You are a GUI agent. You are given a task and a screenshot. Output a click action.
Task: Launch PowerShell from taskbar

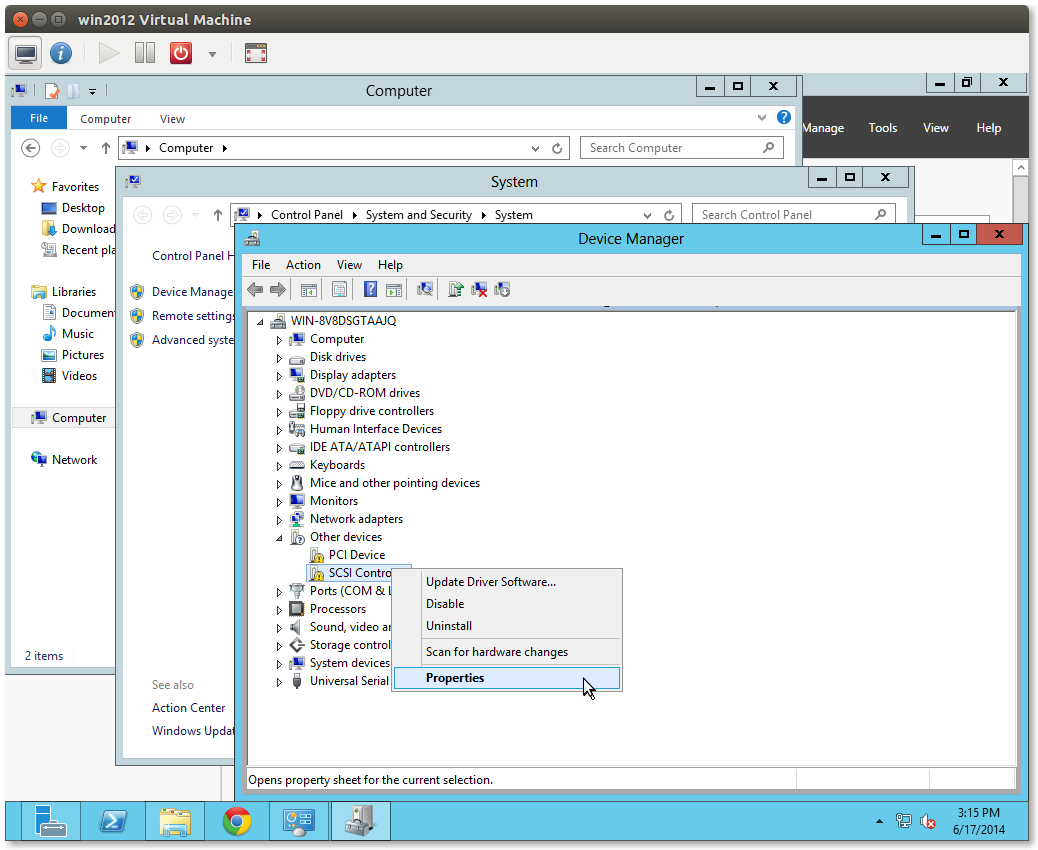tap(113, 821)
